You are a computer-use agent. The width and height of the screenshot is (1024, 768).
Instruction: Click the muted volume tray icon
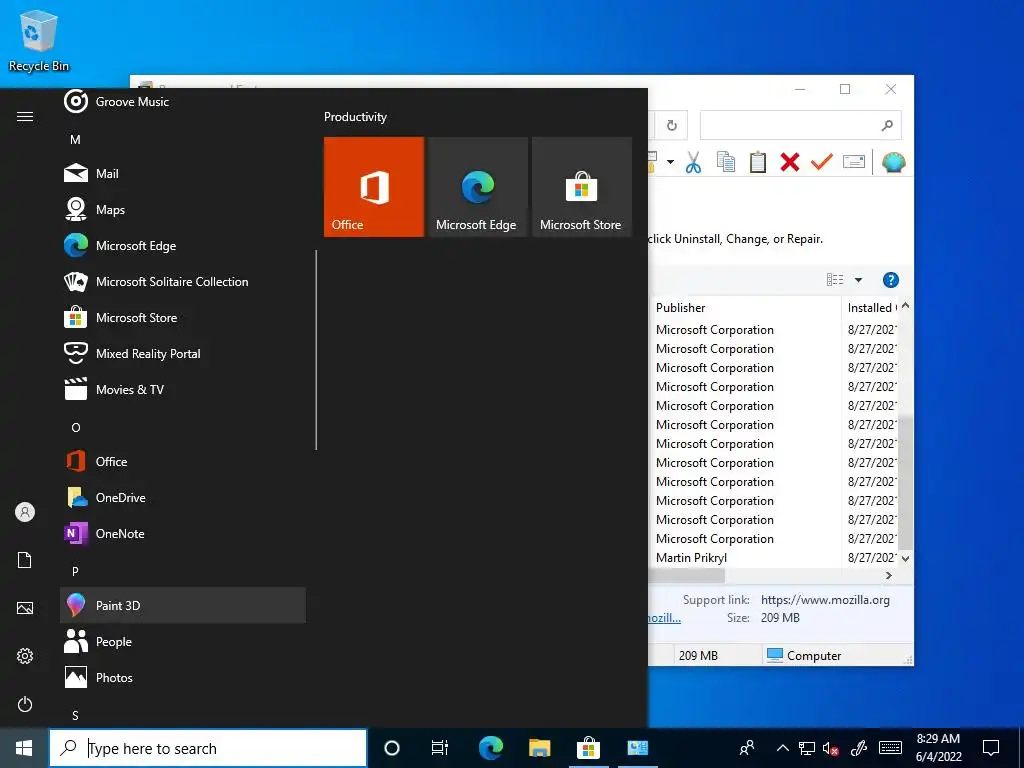(x=831, y=748)
